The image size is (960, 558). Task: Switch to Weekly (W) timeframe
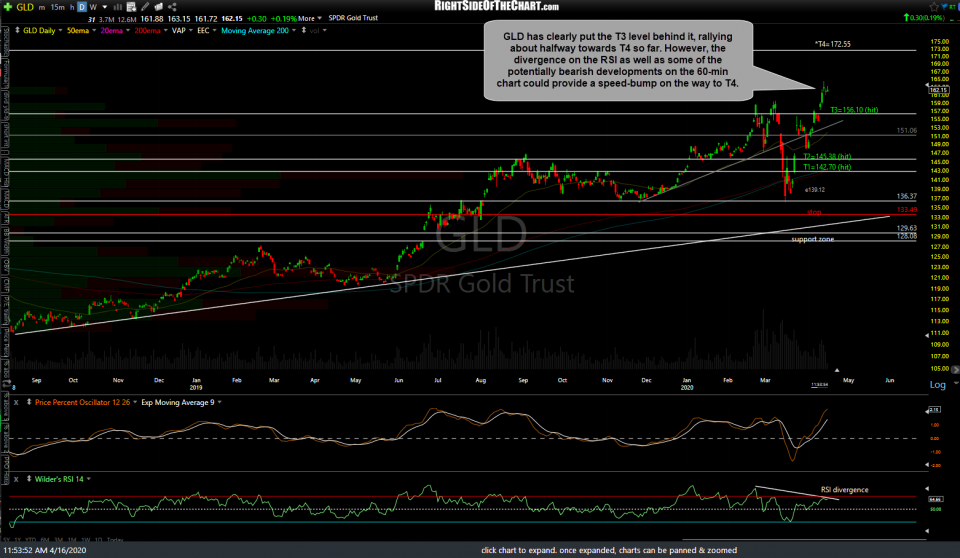point(93,7)
